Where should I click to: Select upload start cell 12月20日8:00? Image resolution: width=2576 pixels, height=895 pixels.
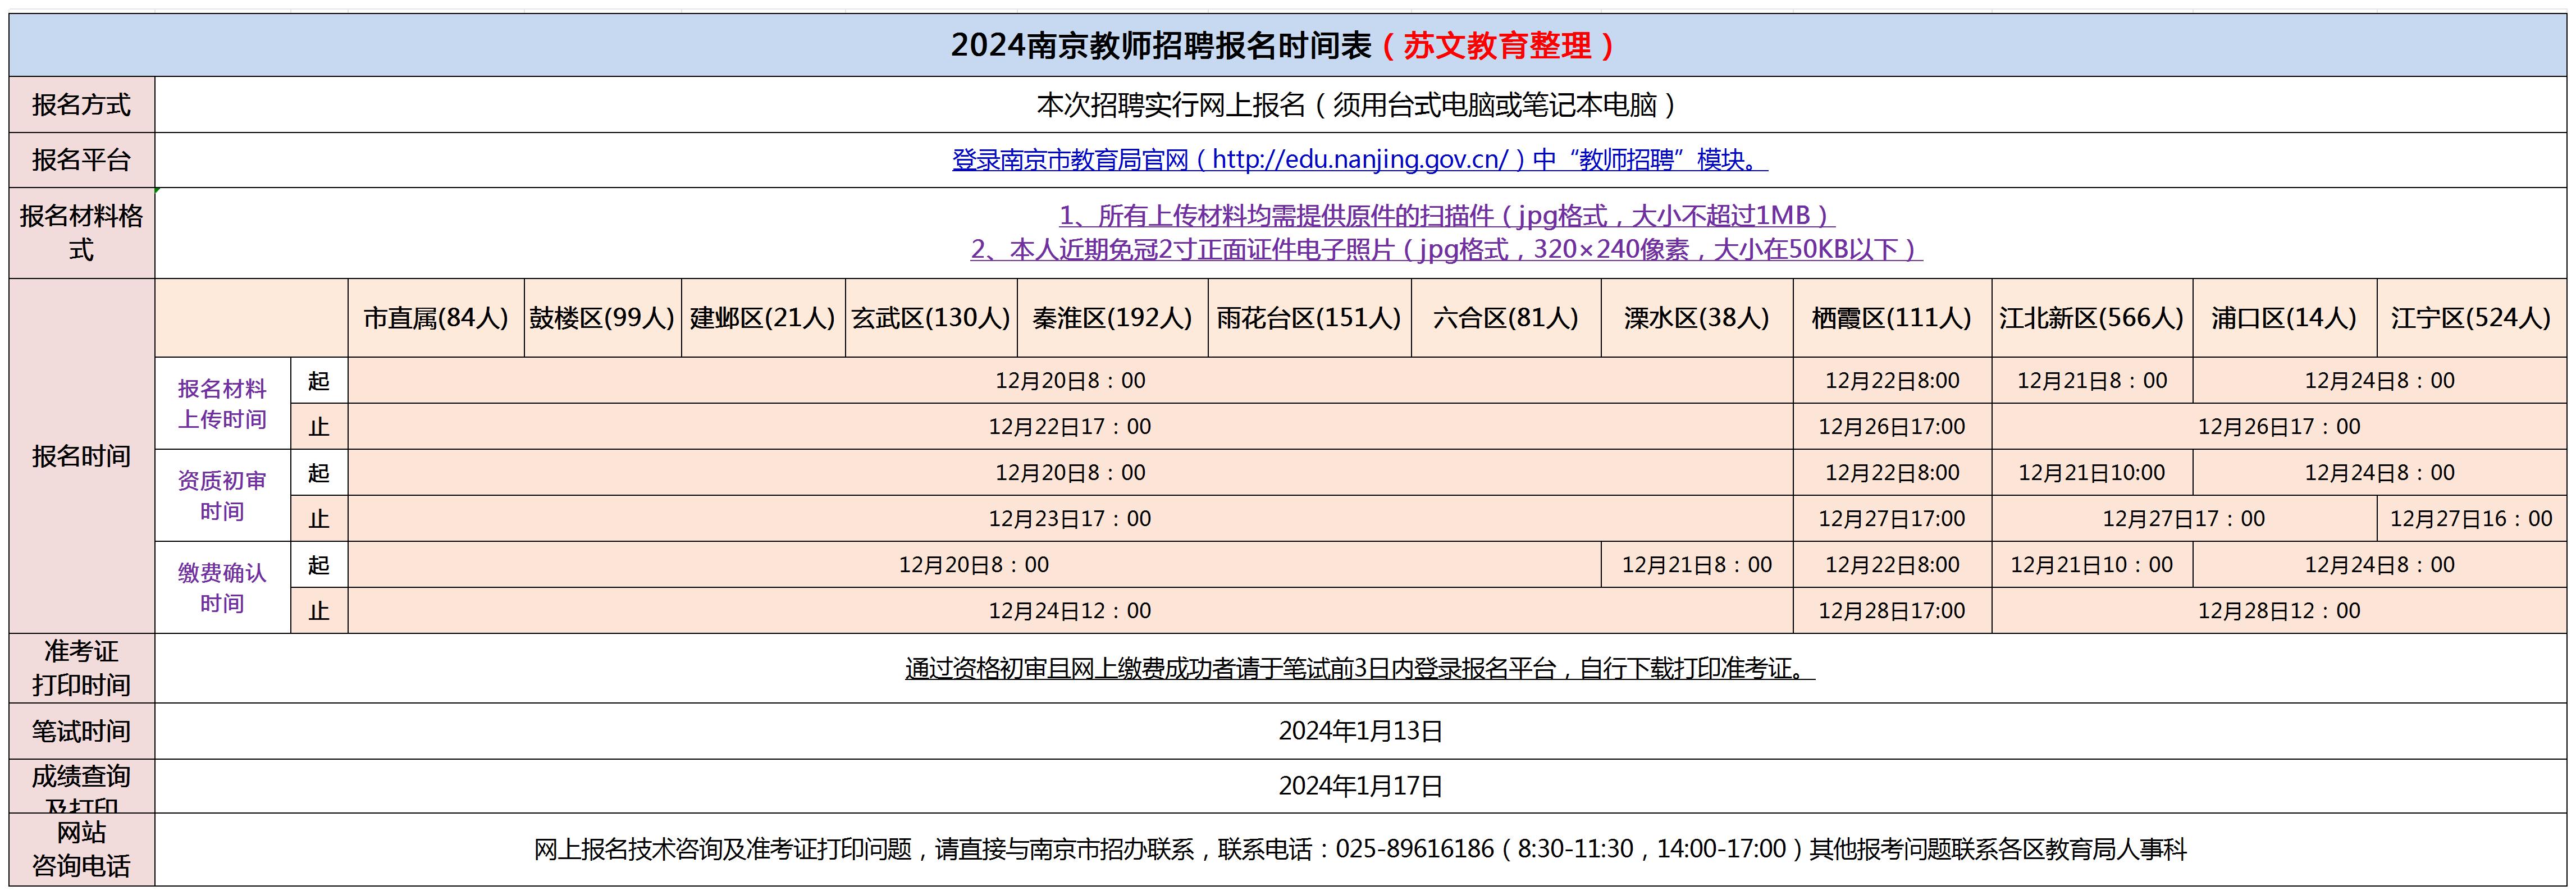pos(1070,380)
